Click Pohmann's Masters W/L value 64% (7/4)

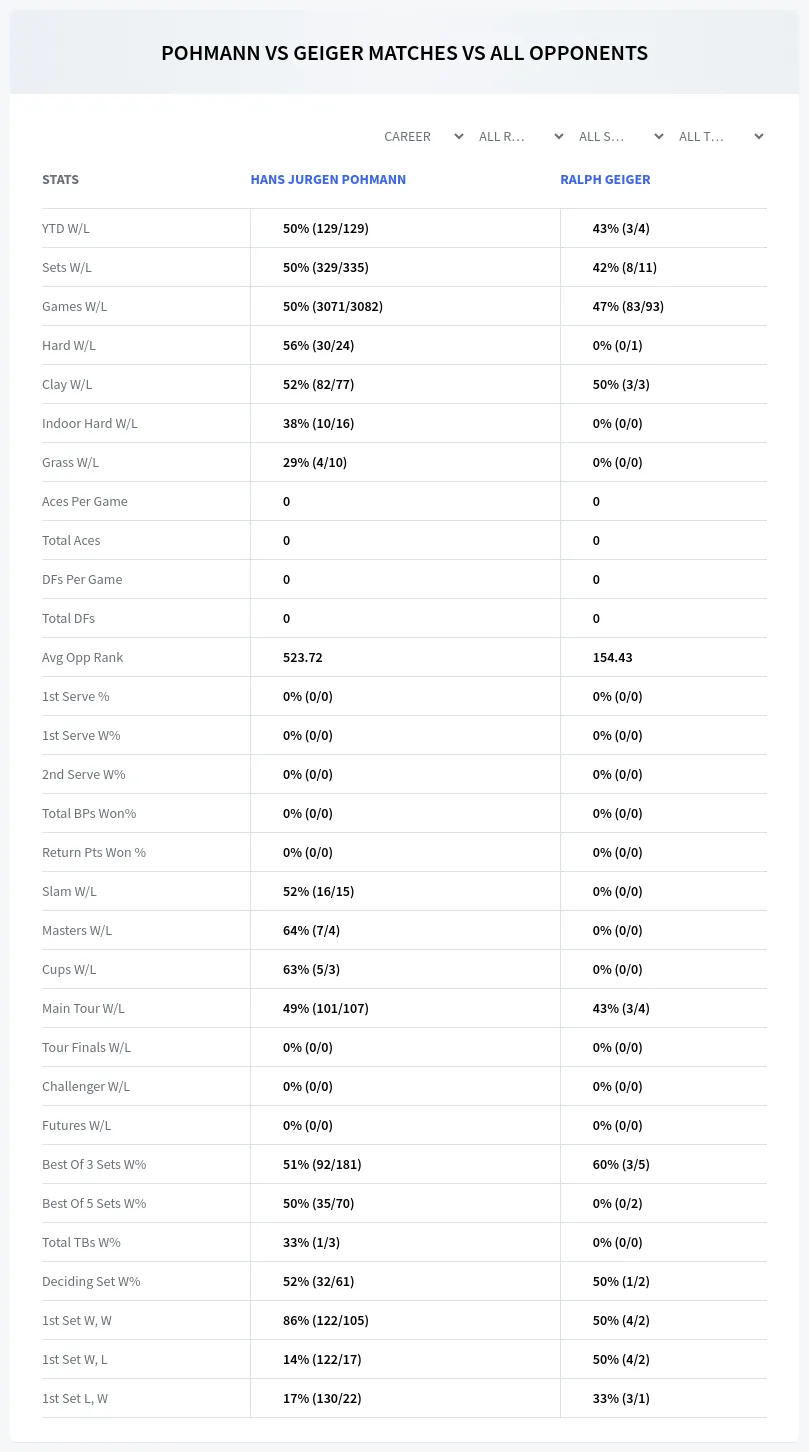point(311,930)
